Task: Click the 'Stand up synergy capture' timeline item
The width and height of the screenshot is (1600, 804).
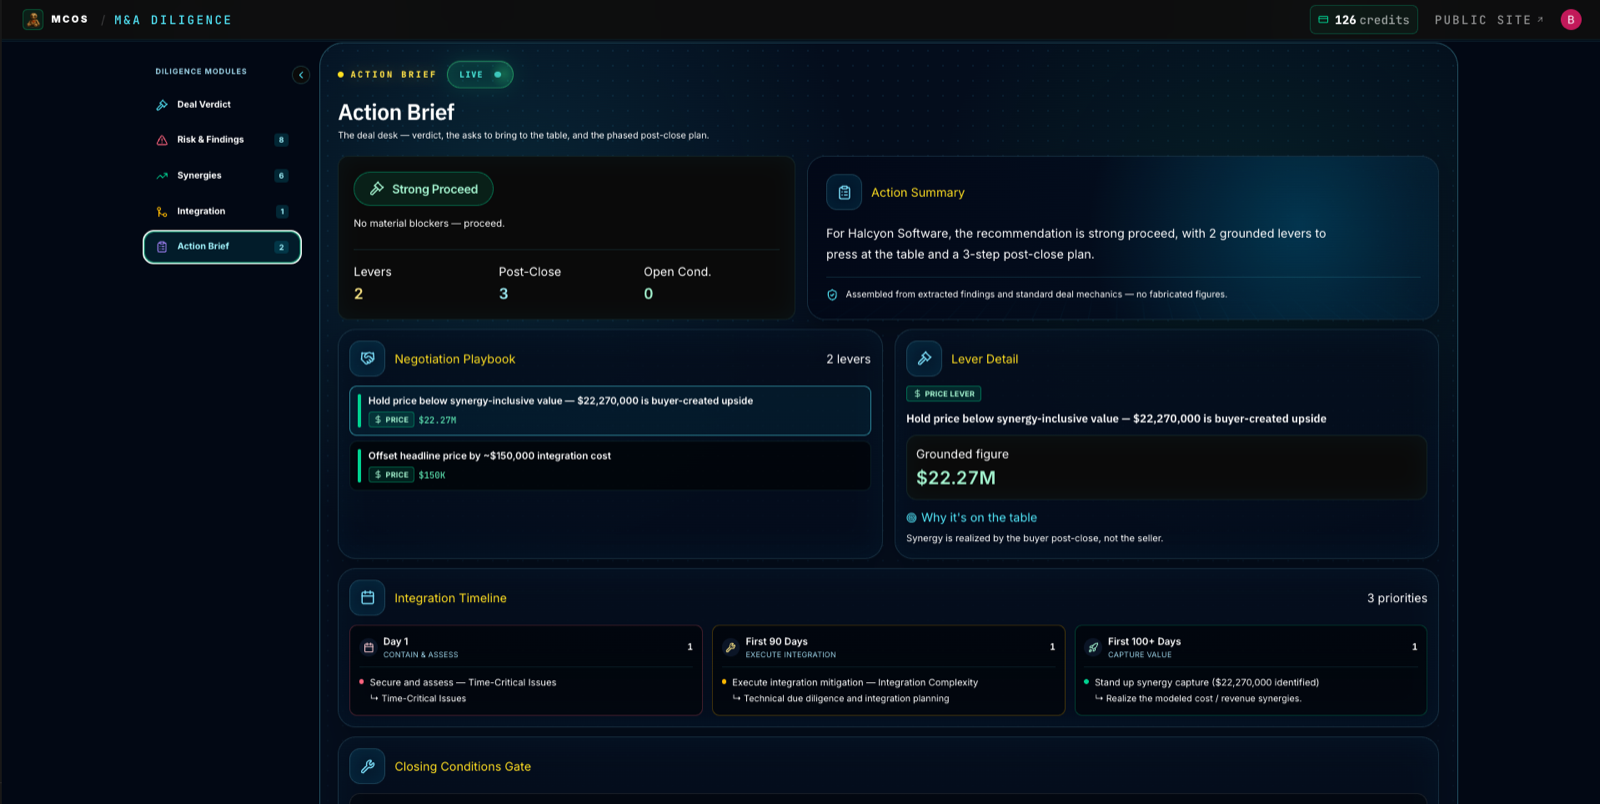Action: click(1206, 683)
